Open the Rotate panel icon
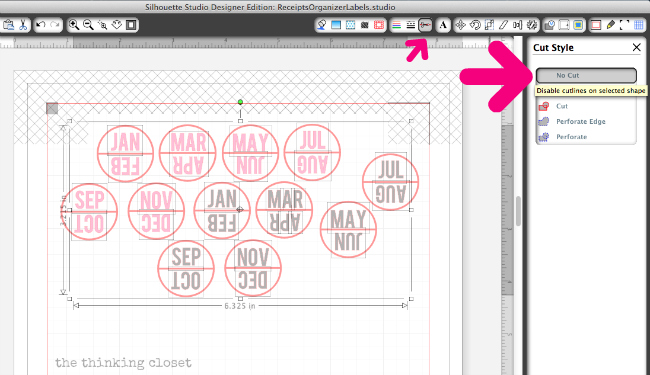This screenshot has width=650, height=375. pos(475,25)
